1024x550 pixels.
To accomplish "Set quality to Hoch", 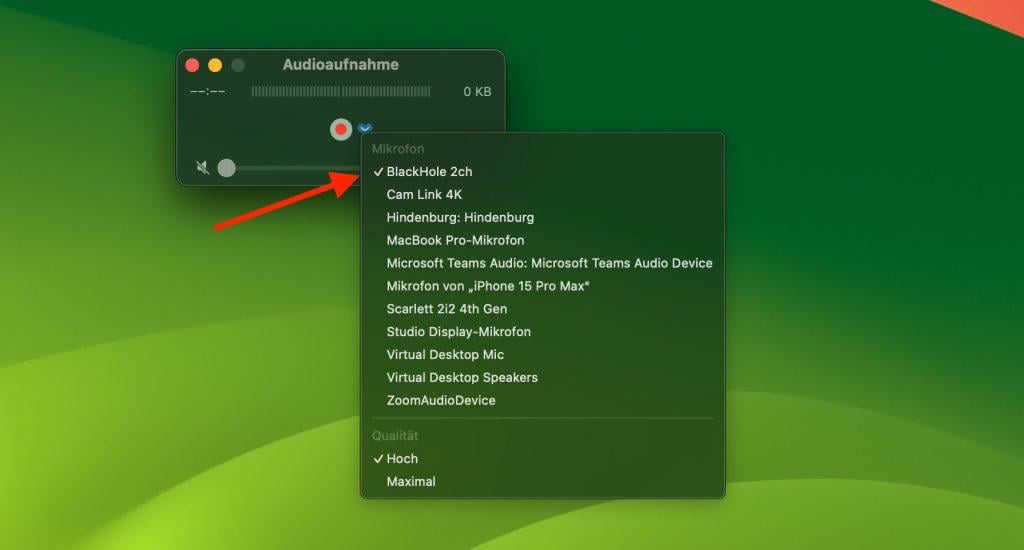I will [x=543, y=459].
